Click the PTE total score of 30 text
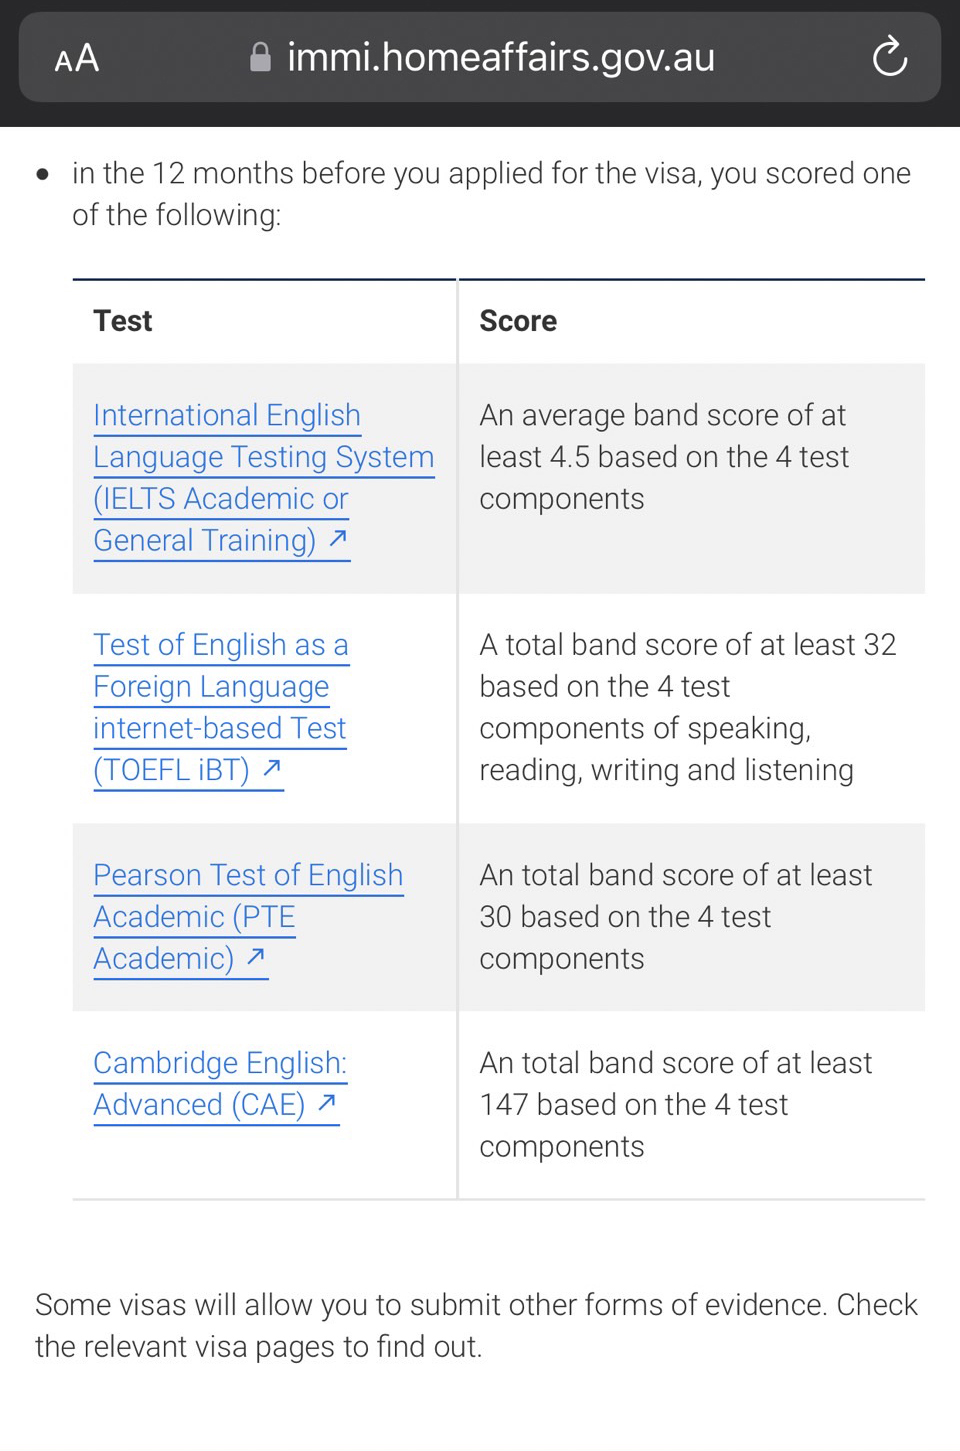 click(675, 916)
